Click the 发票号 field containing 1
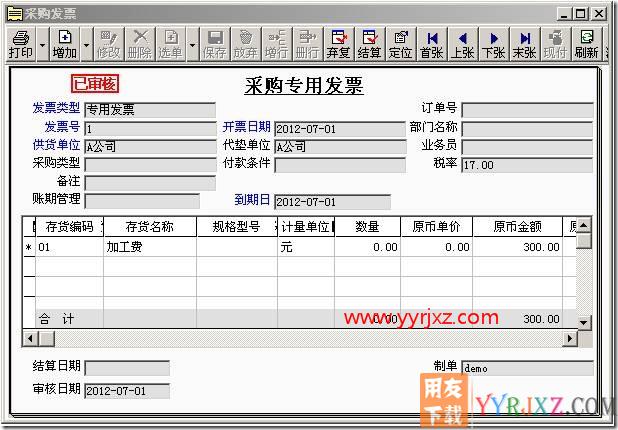This screenshot has height=430, width=618. click(x=150, y=128)
